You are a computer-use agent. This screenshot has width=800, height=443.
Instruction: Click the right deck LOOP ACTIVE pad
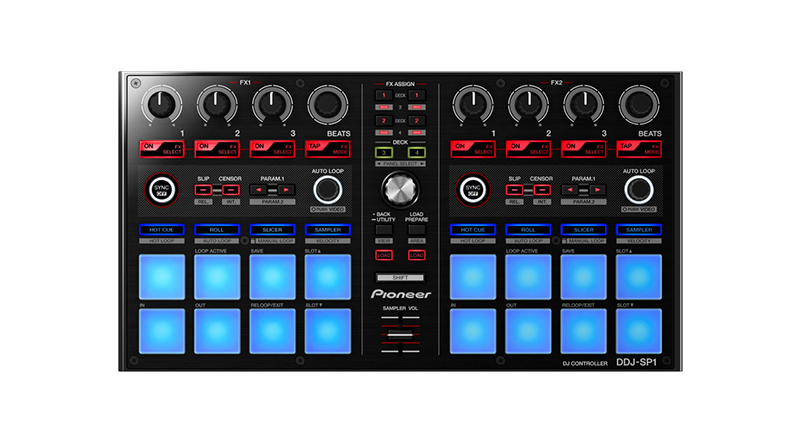pos(528,277)
